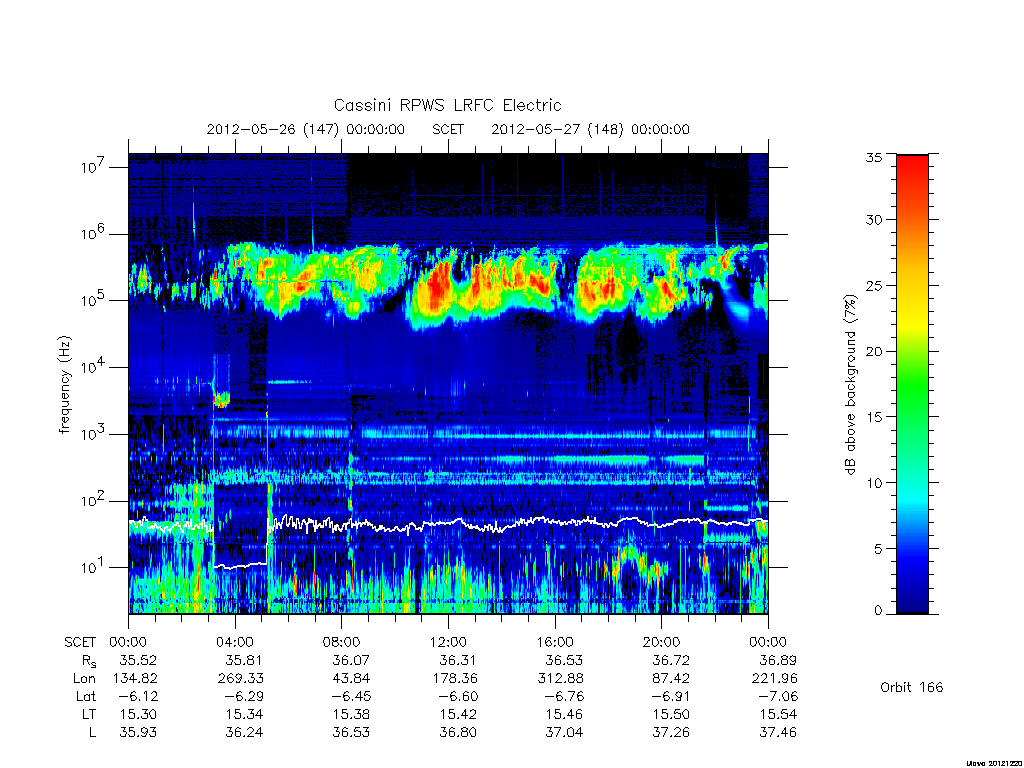Image resolution: width=1024 pixels, height=768 pixels.
Task: Click the start date "2012-05-26 (147) 00:00:00"
Action: (x=305, y=129)
